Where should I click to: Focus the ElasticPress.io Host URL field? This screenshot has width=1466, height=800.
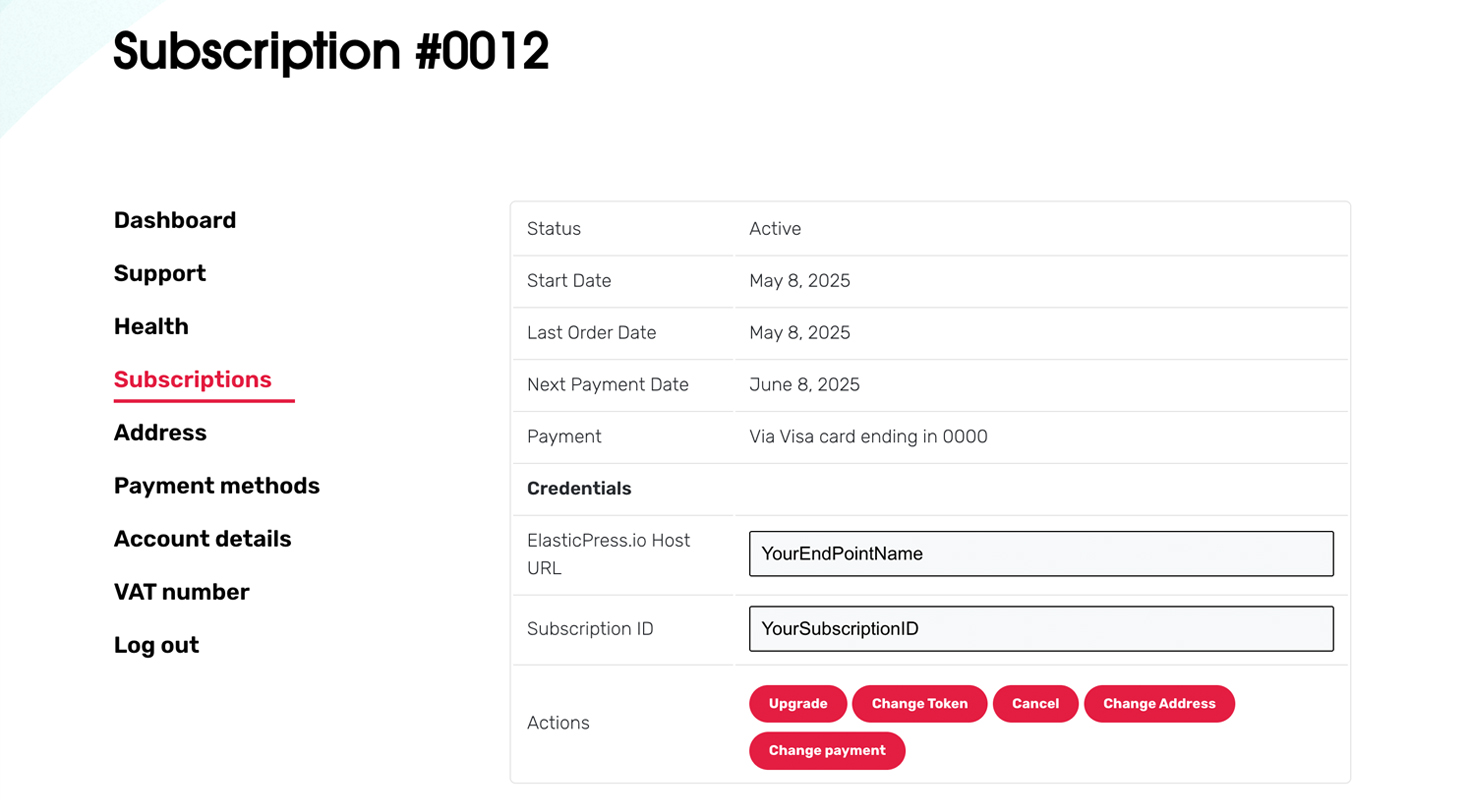(1041, 554)
